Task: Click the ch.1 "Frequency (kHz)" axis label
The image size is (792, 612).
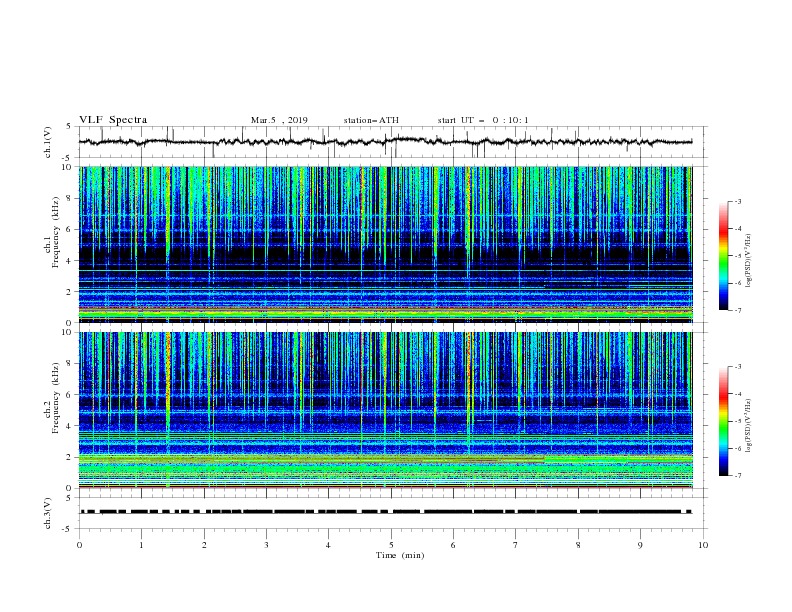Action: click(56, 231)
